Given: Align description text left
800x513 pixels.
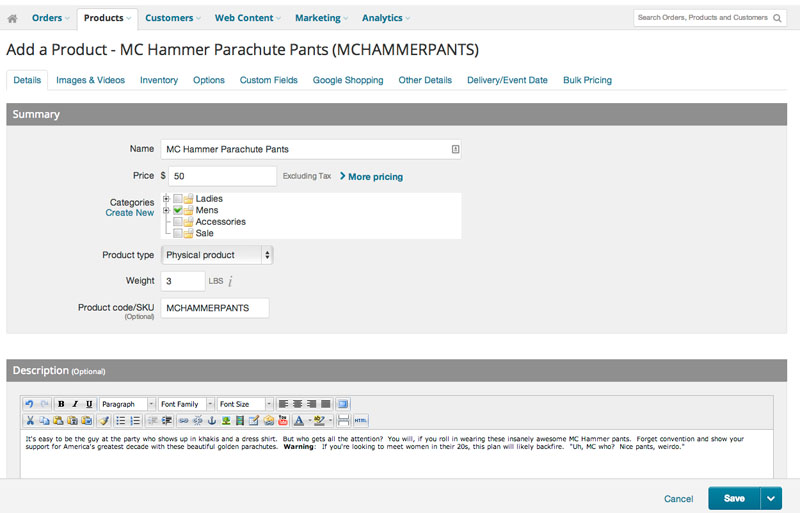Looking at the screenshot, I should [x=283, y=404].
